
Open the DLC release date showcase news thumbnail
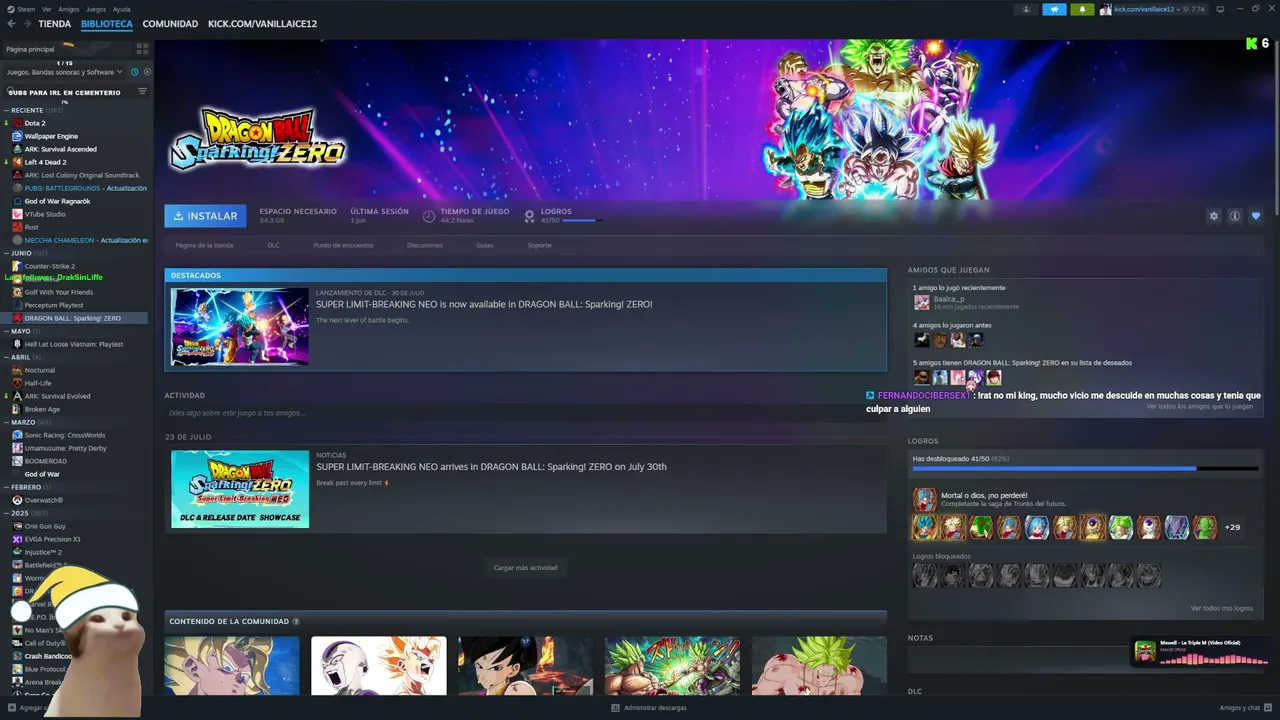pyautogui.click(x=240, y=489)
